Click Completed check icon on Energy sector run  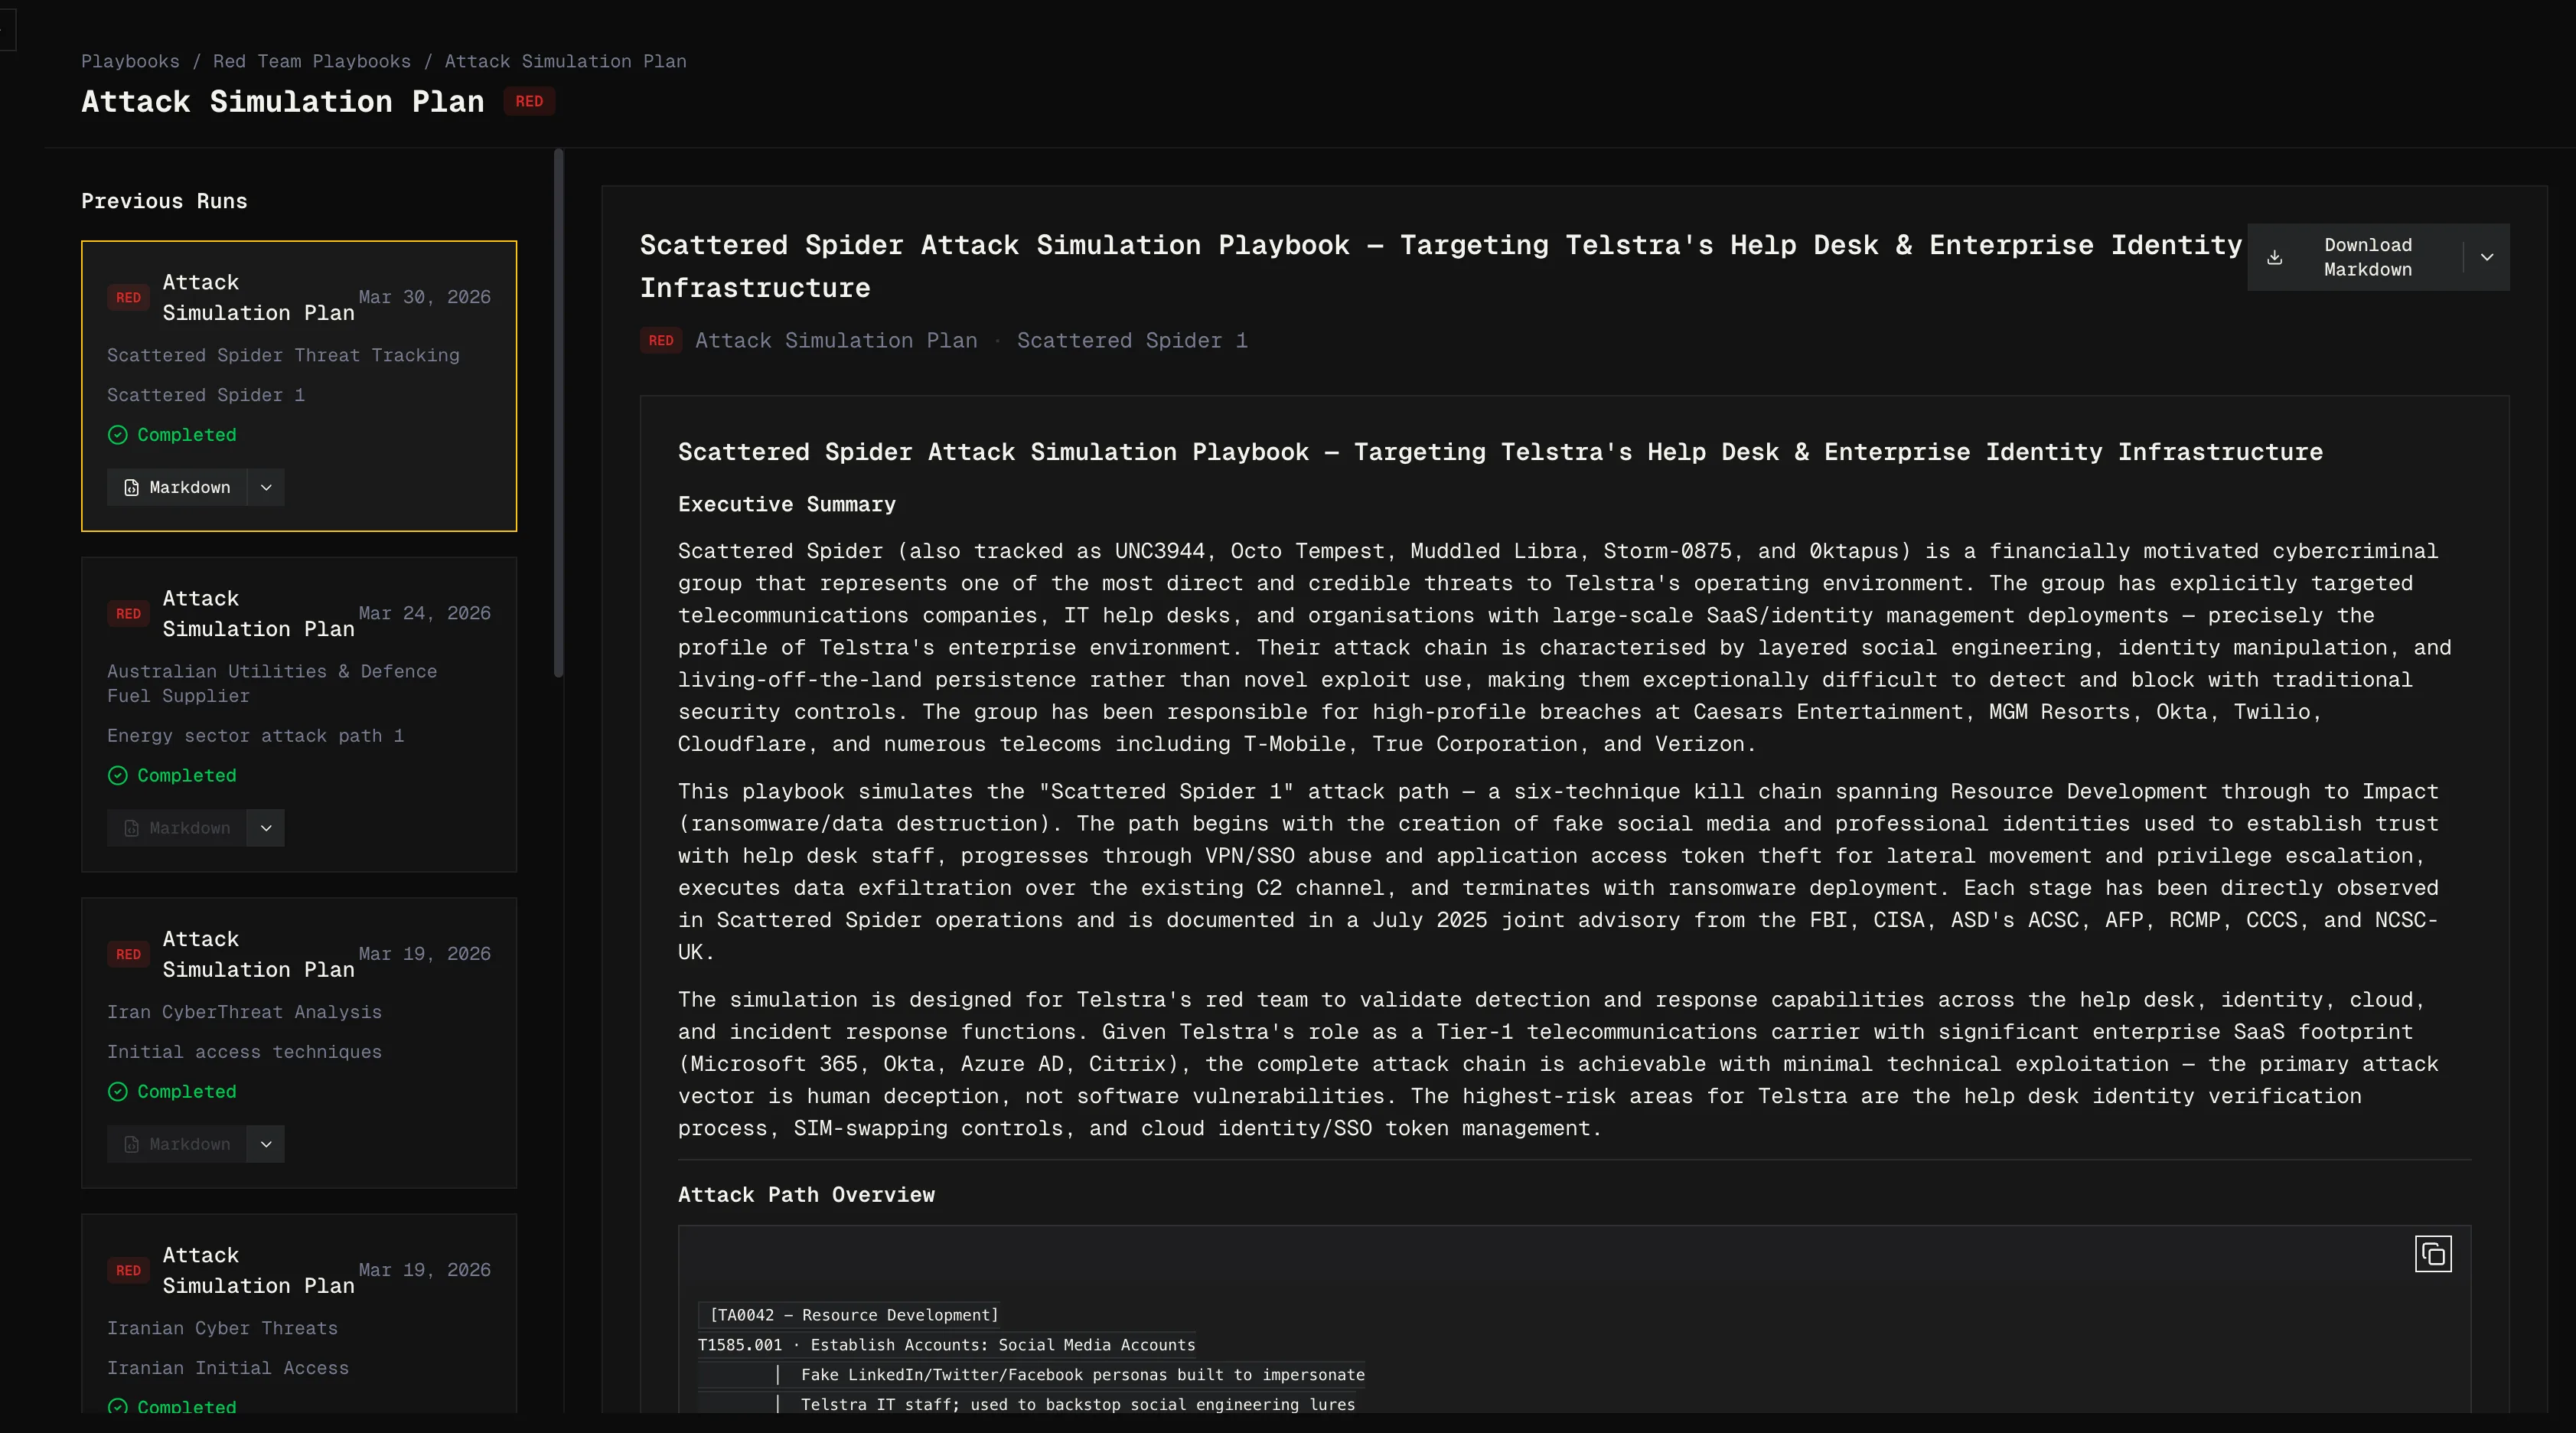coord(118,776)
